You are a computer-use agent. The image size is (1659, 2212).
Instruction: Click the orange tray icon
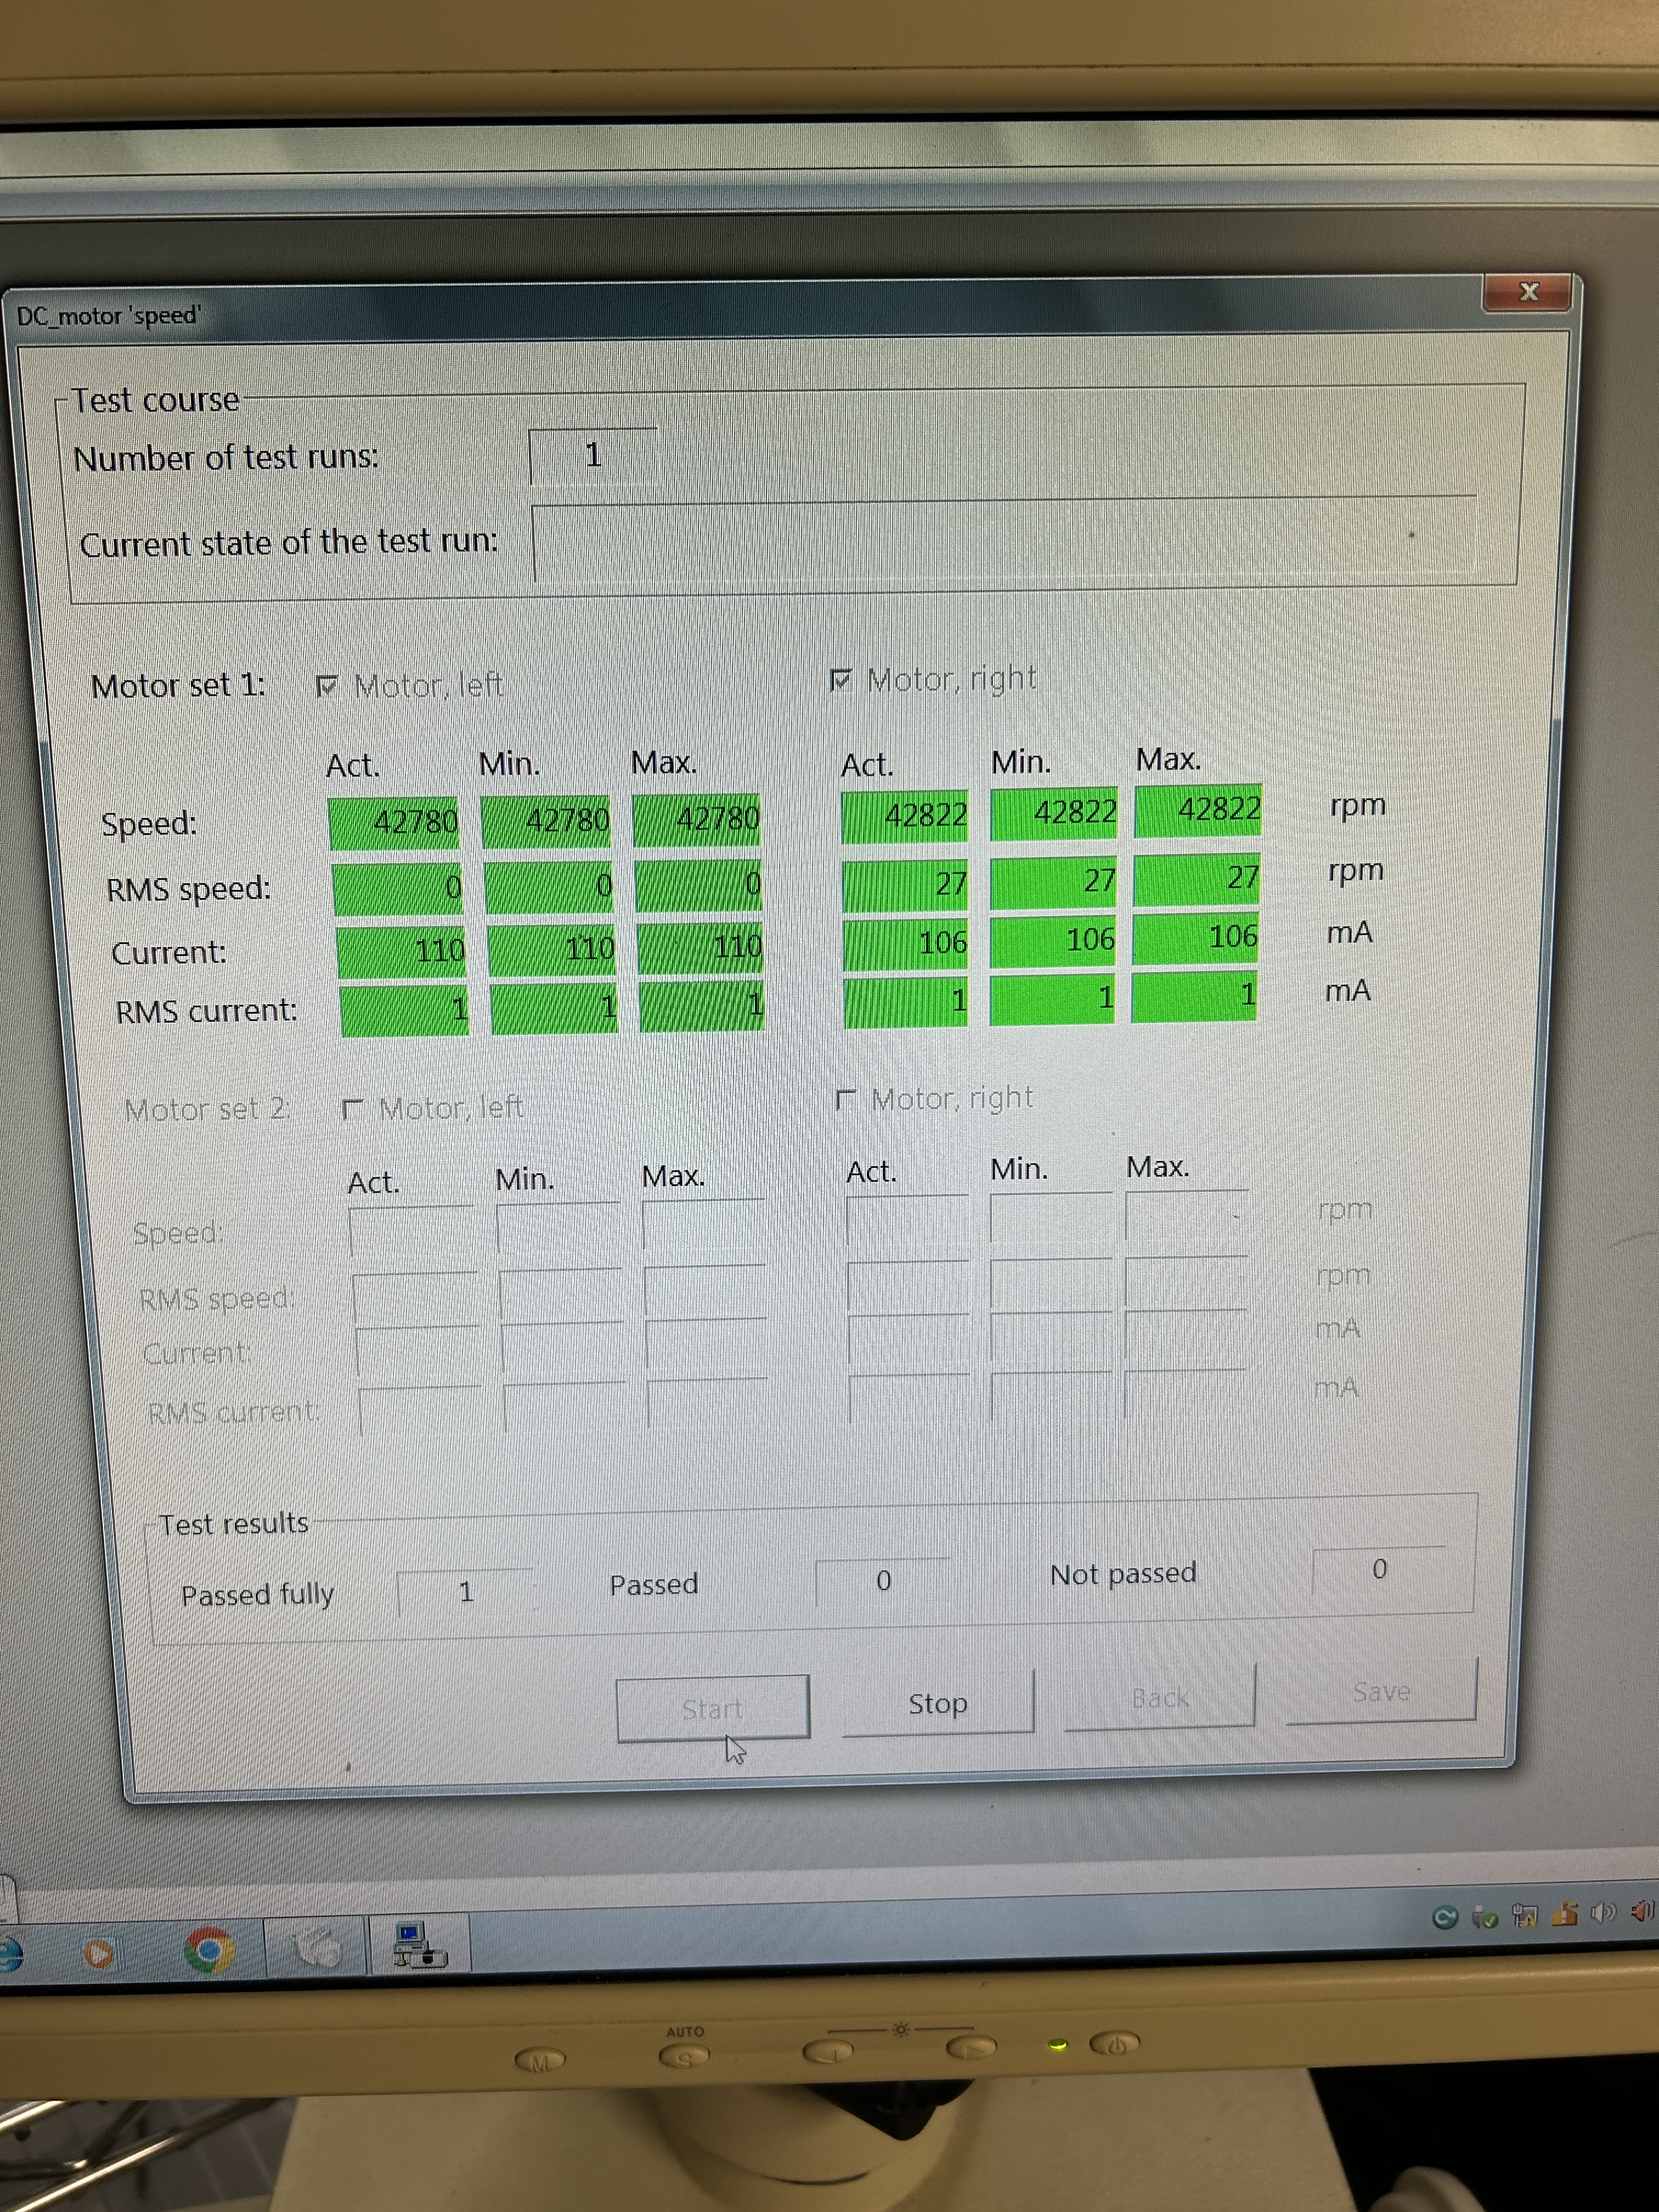point(1565,1914)
